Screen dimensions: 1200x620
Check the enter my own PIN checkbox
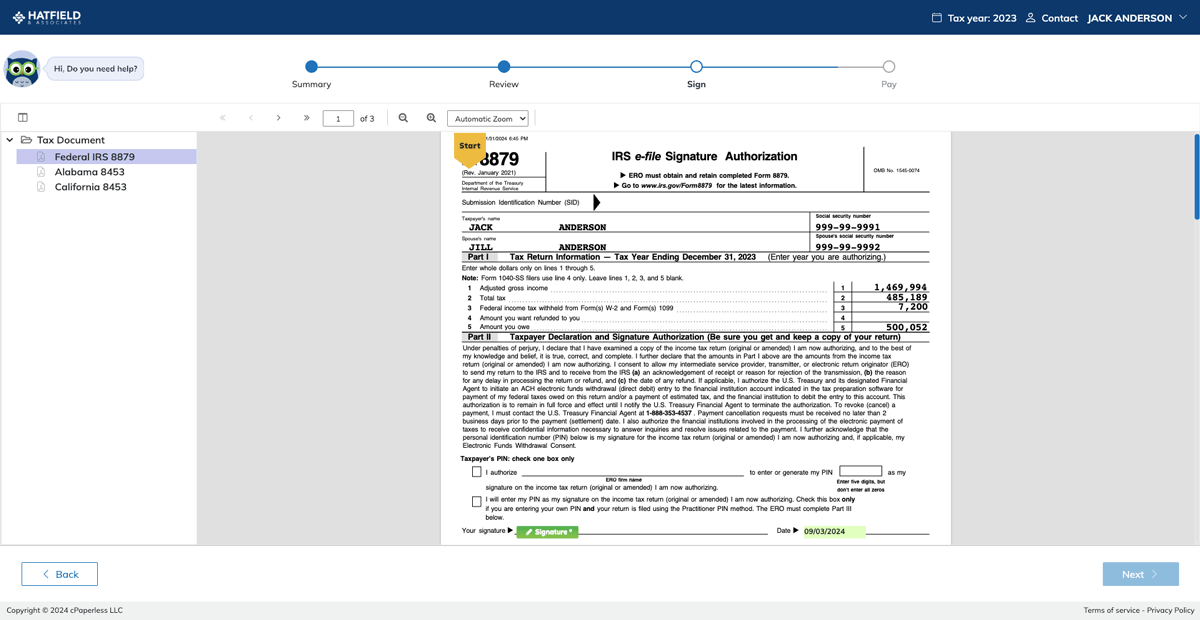[x=476, y=501]
